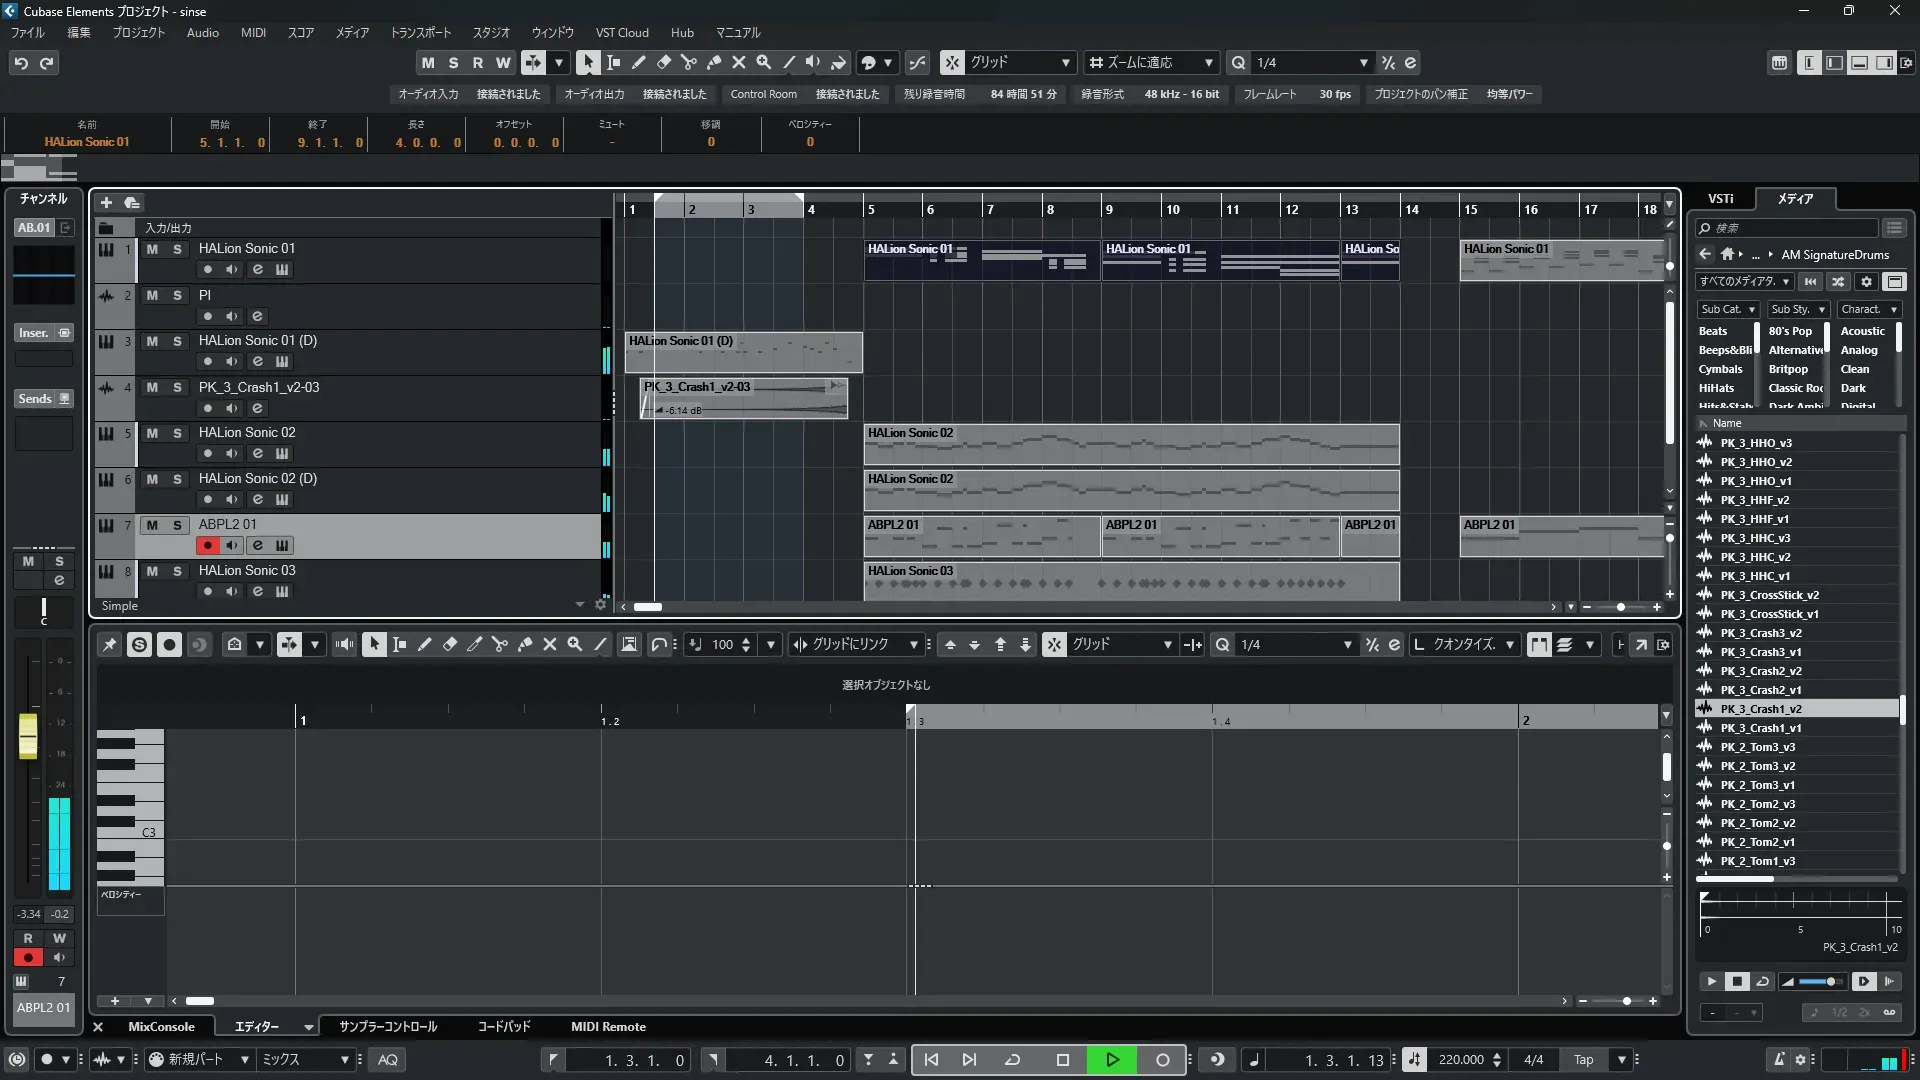The image size is (1920, 1080).
Task: Select the Scissors split tool in main toolbar
Action: 689,63
